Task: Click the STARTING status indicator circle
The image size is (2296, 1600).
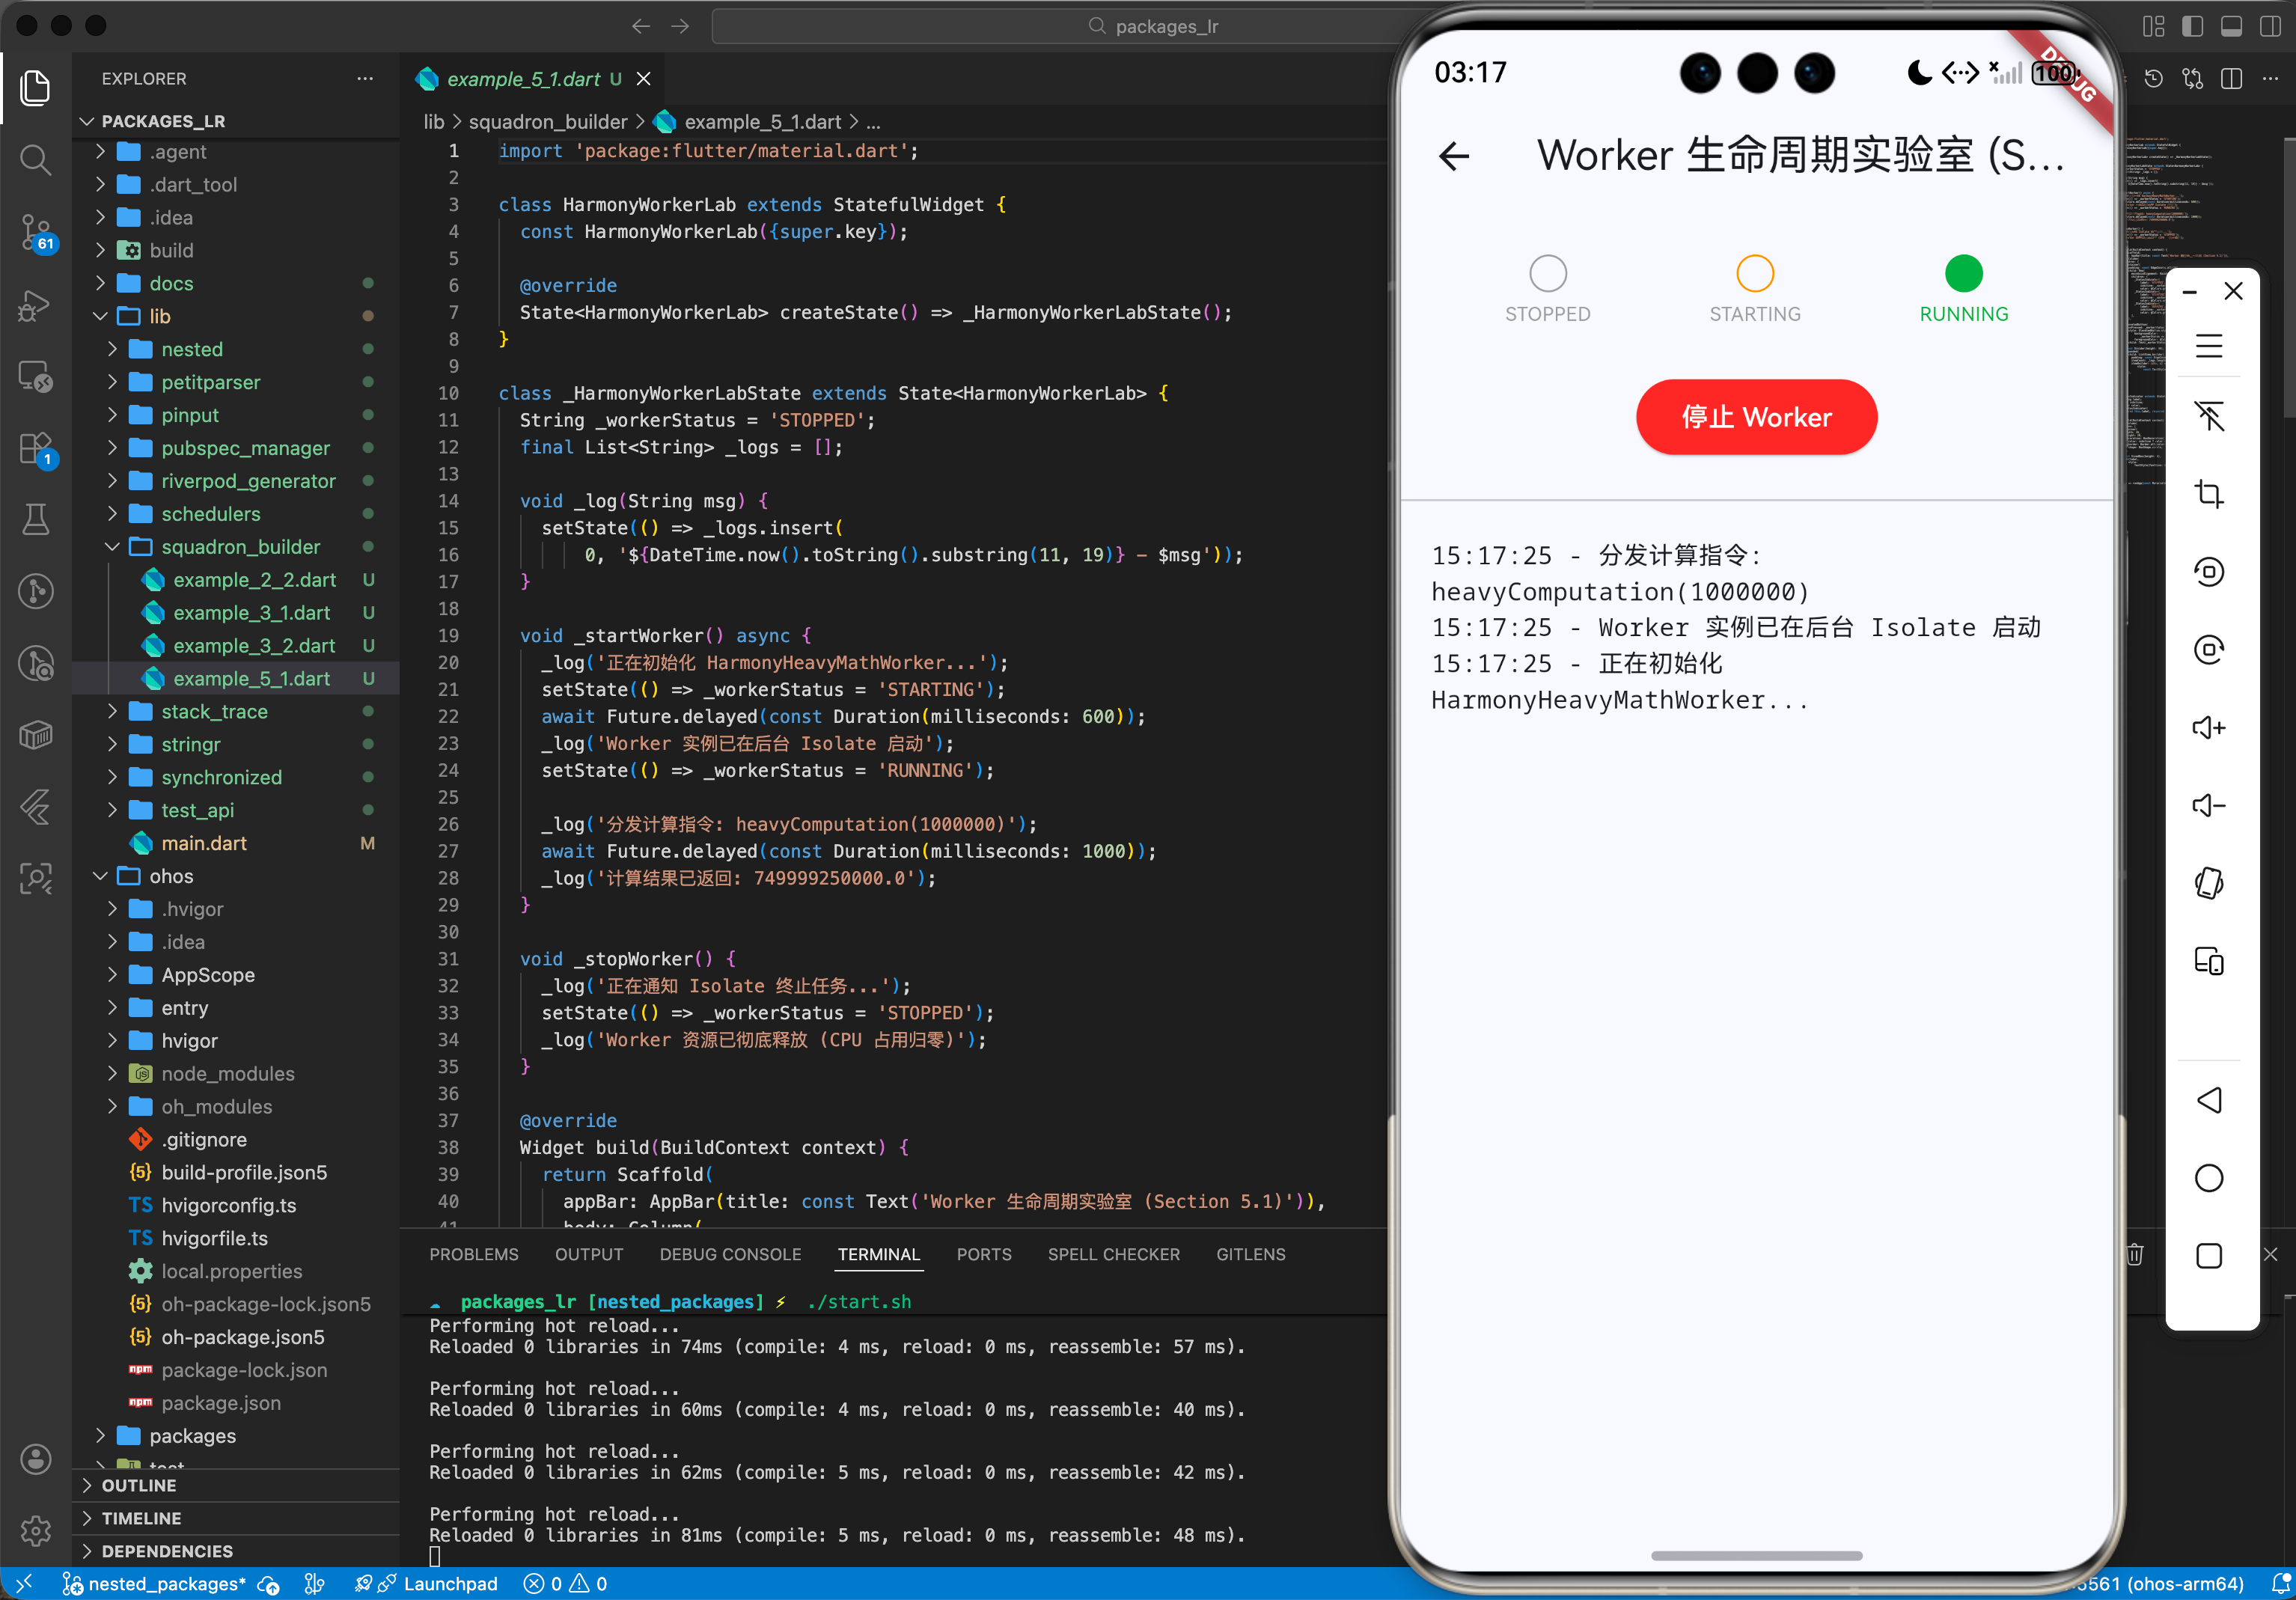Action: point(1755,273)
